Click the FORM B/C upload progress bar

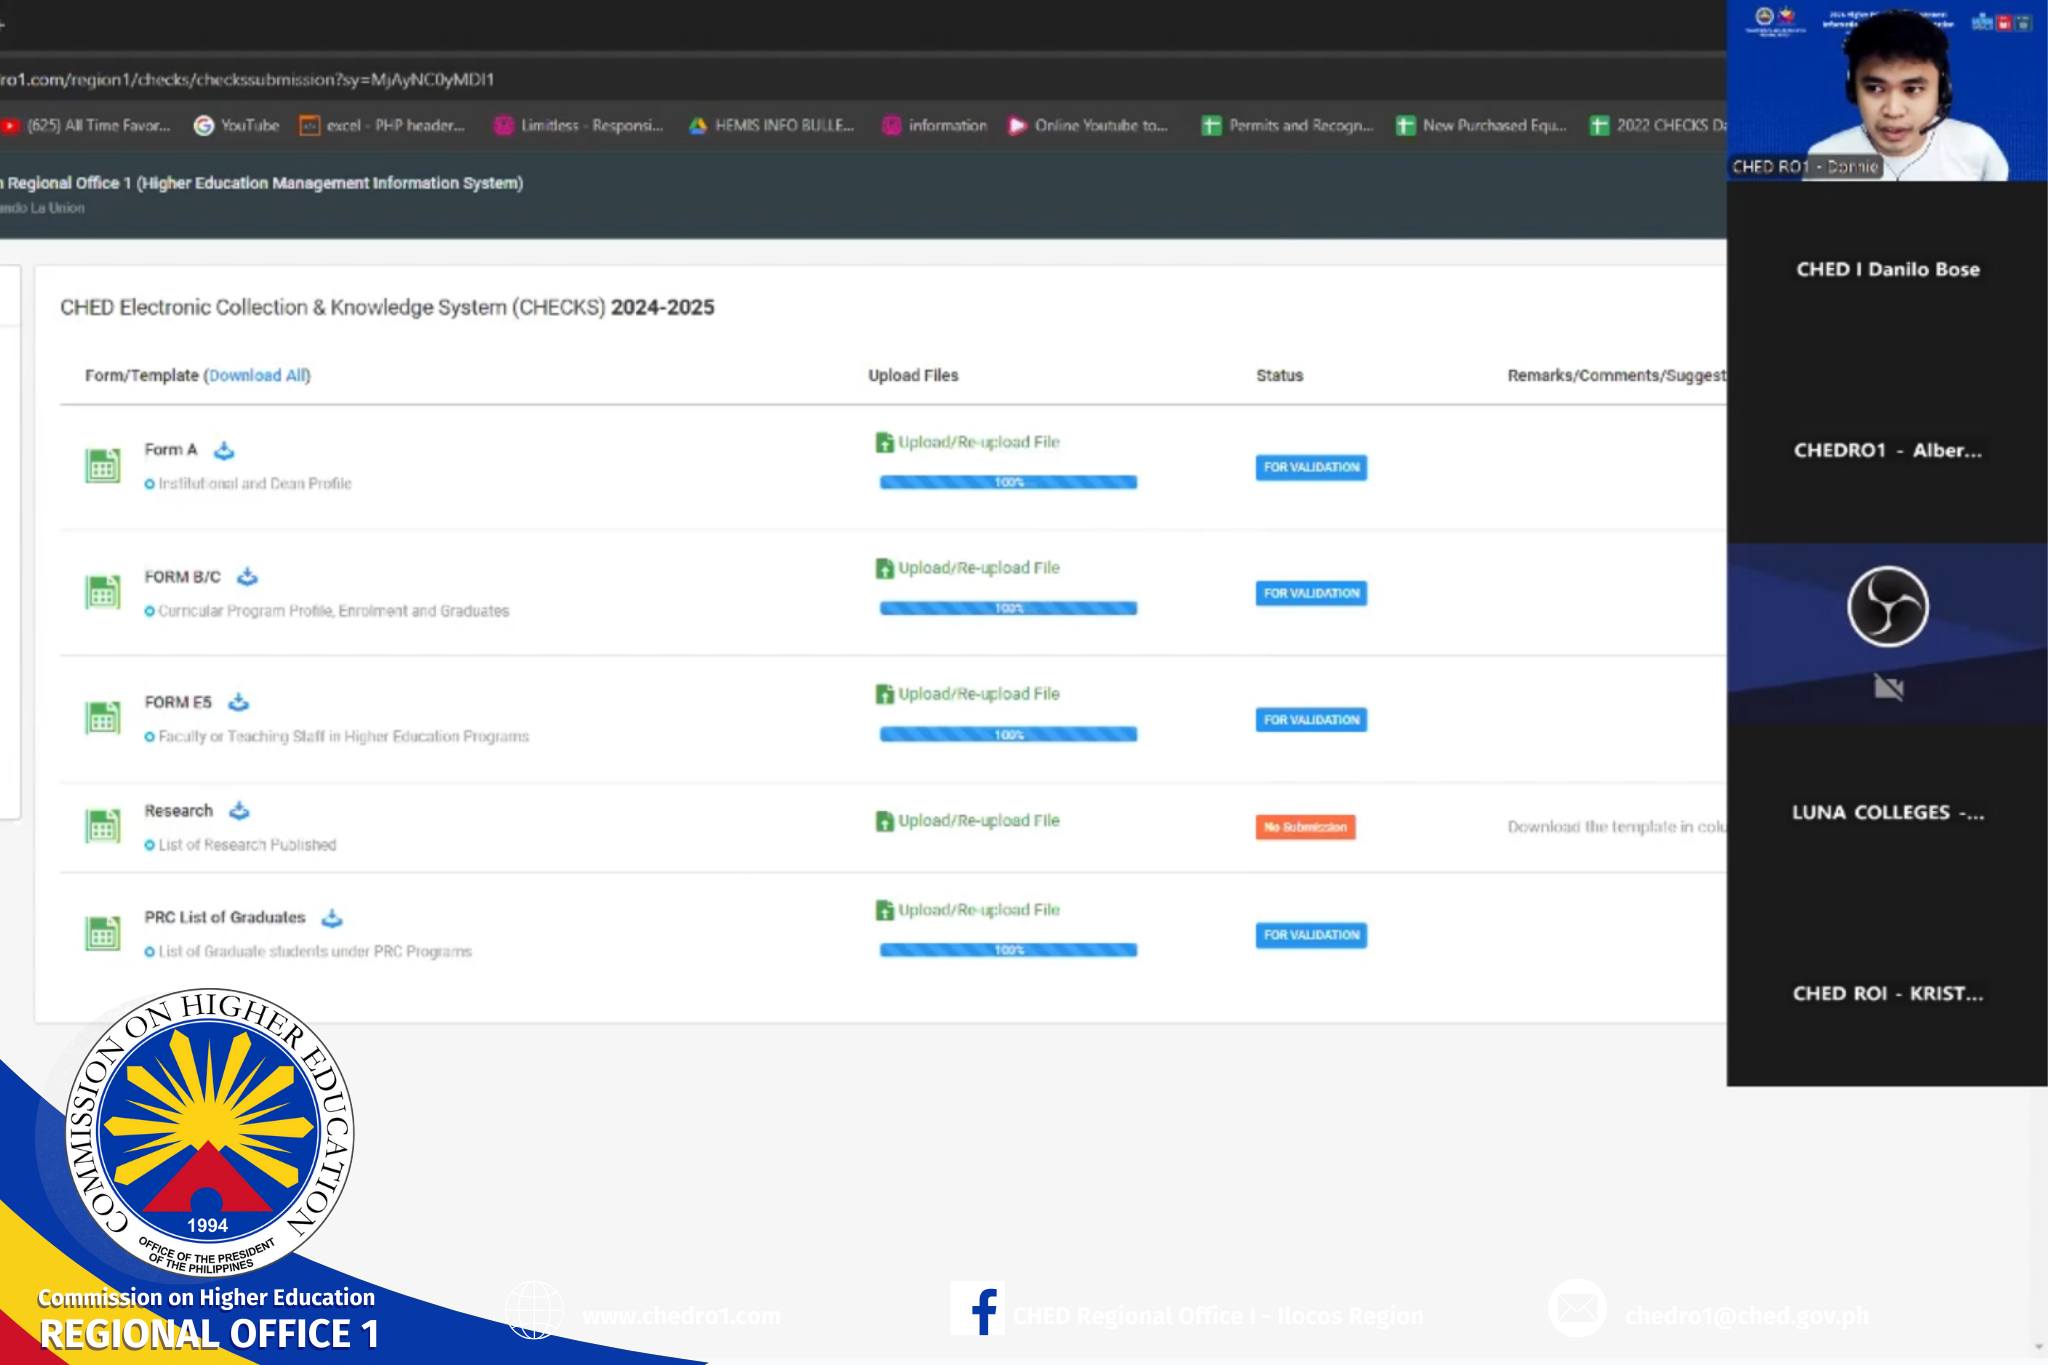point(1008,608)
